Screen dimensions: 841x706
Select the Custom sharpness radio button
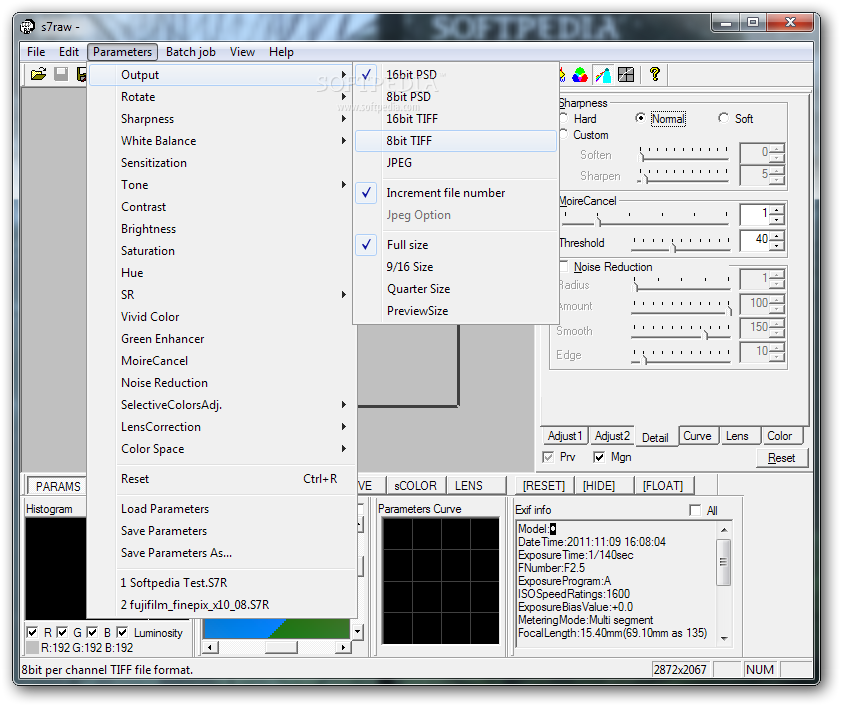tap(563, 134)
